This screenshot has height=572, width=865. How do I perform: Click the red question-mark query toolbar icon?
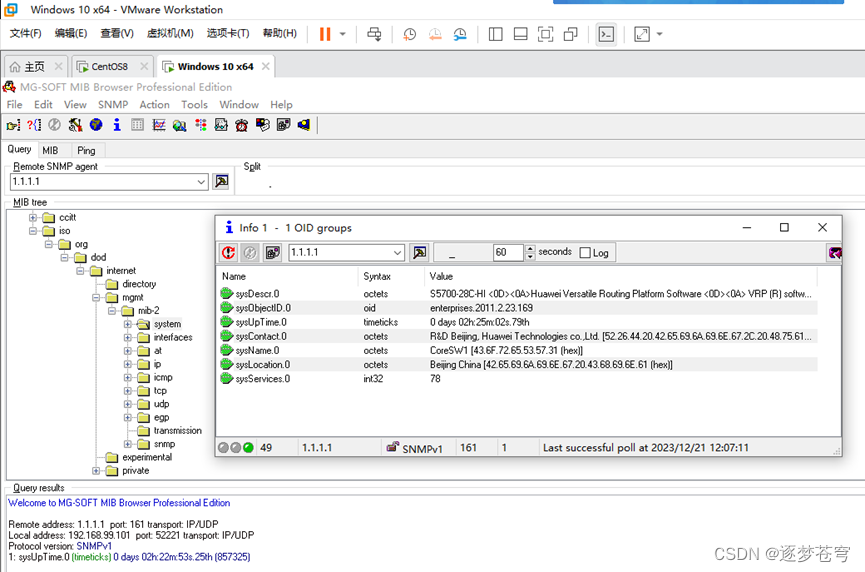34,125
